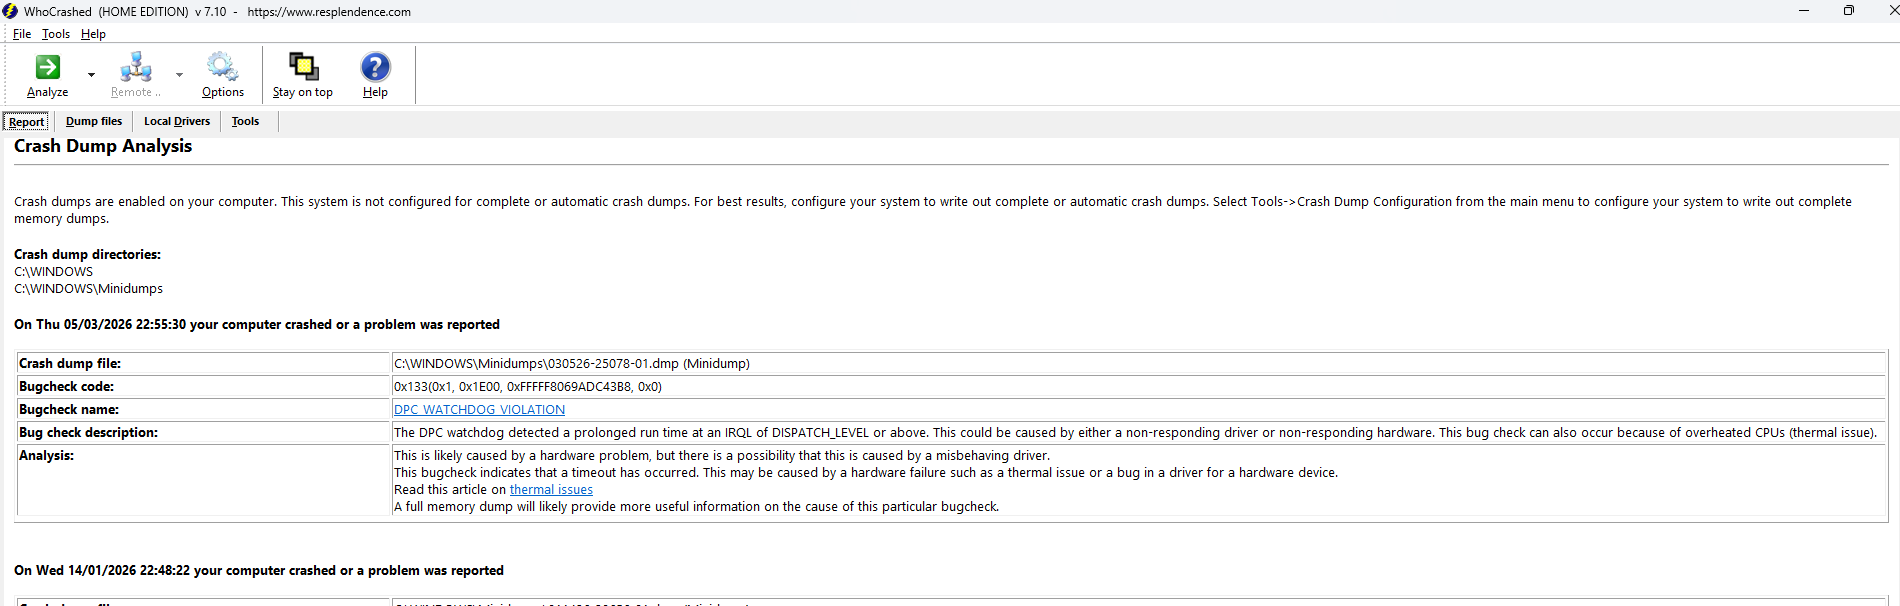The width and height of the screenshot is (1900, 606).
Task: Open Options with the gears icon
Action: coord(222,67)
